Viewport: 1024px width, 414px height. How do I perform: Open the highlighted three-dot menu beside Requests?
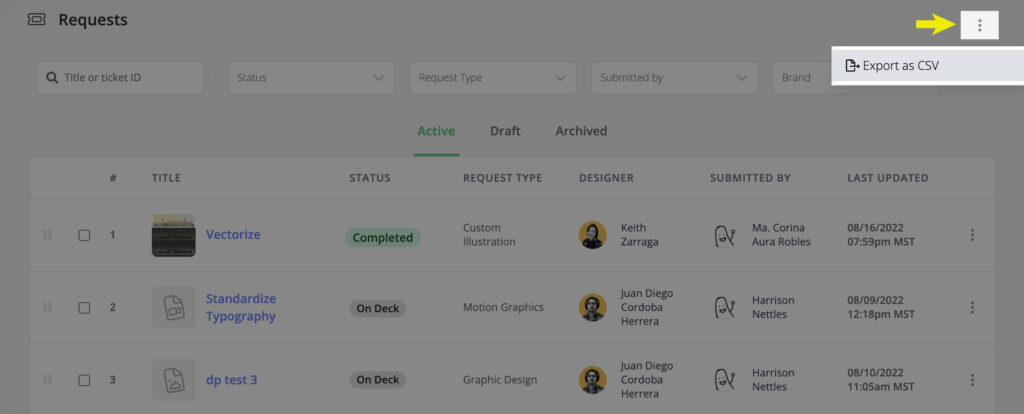[979, 25]
